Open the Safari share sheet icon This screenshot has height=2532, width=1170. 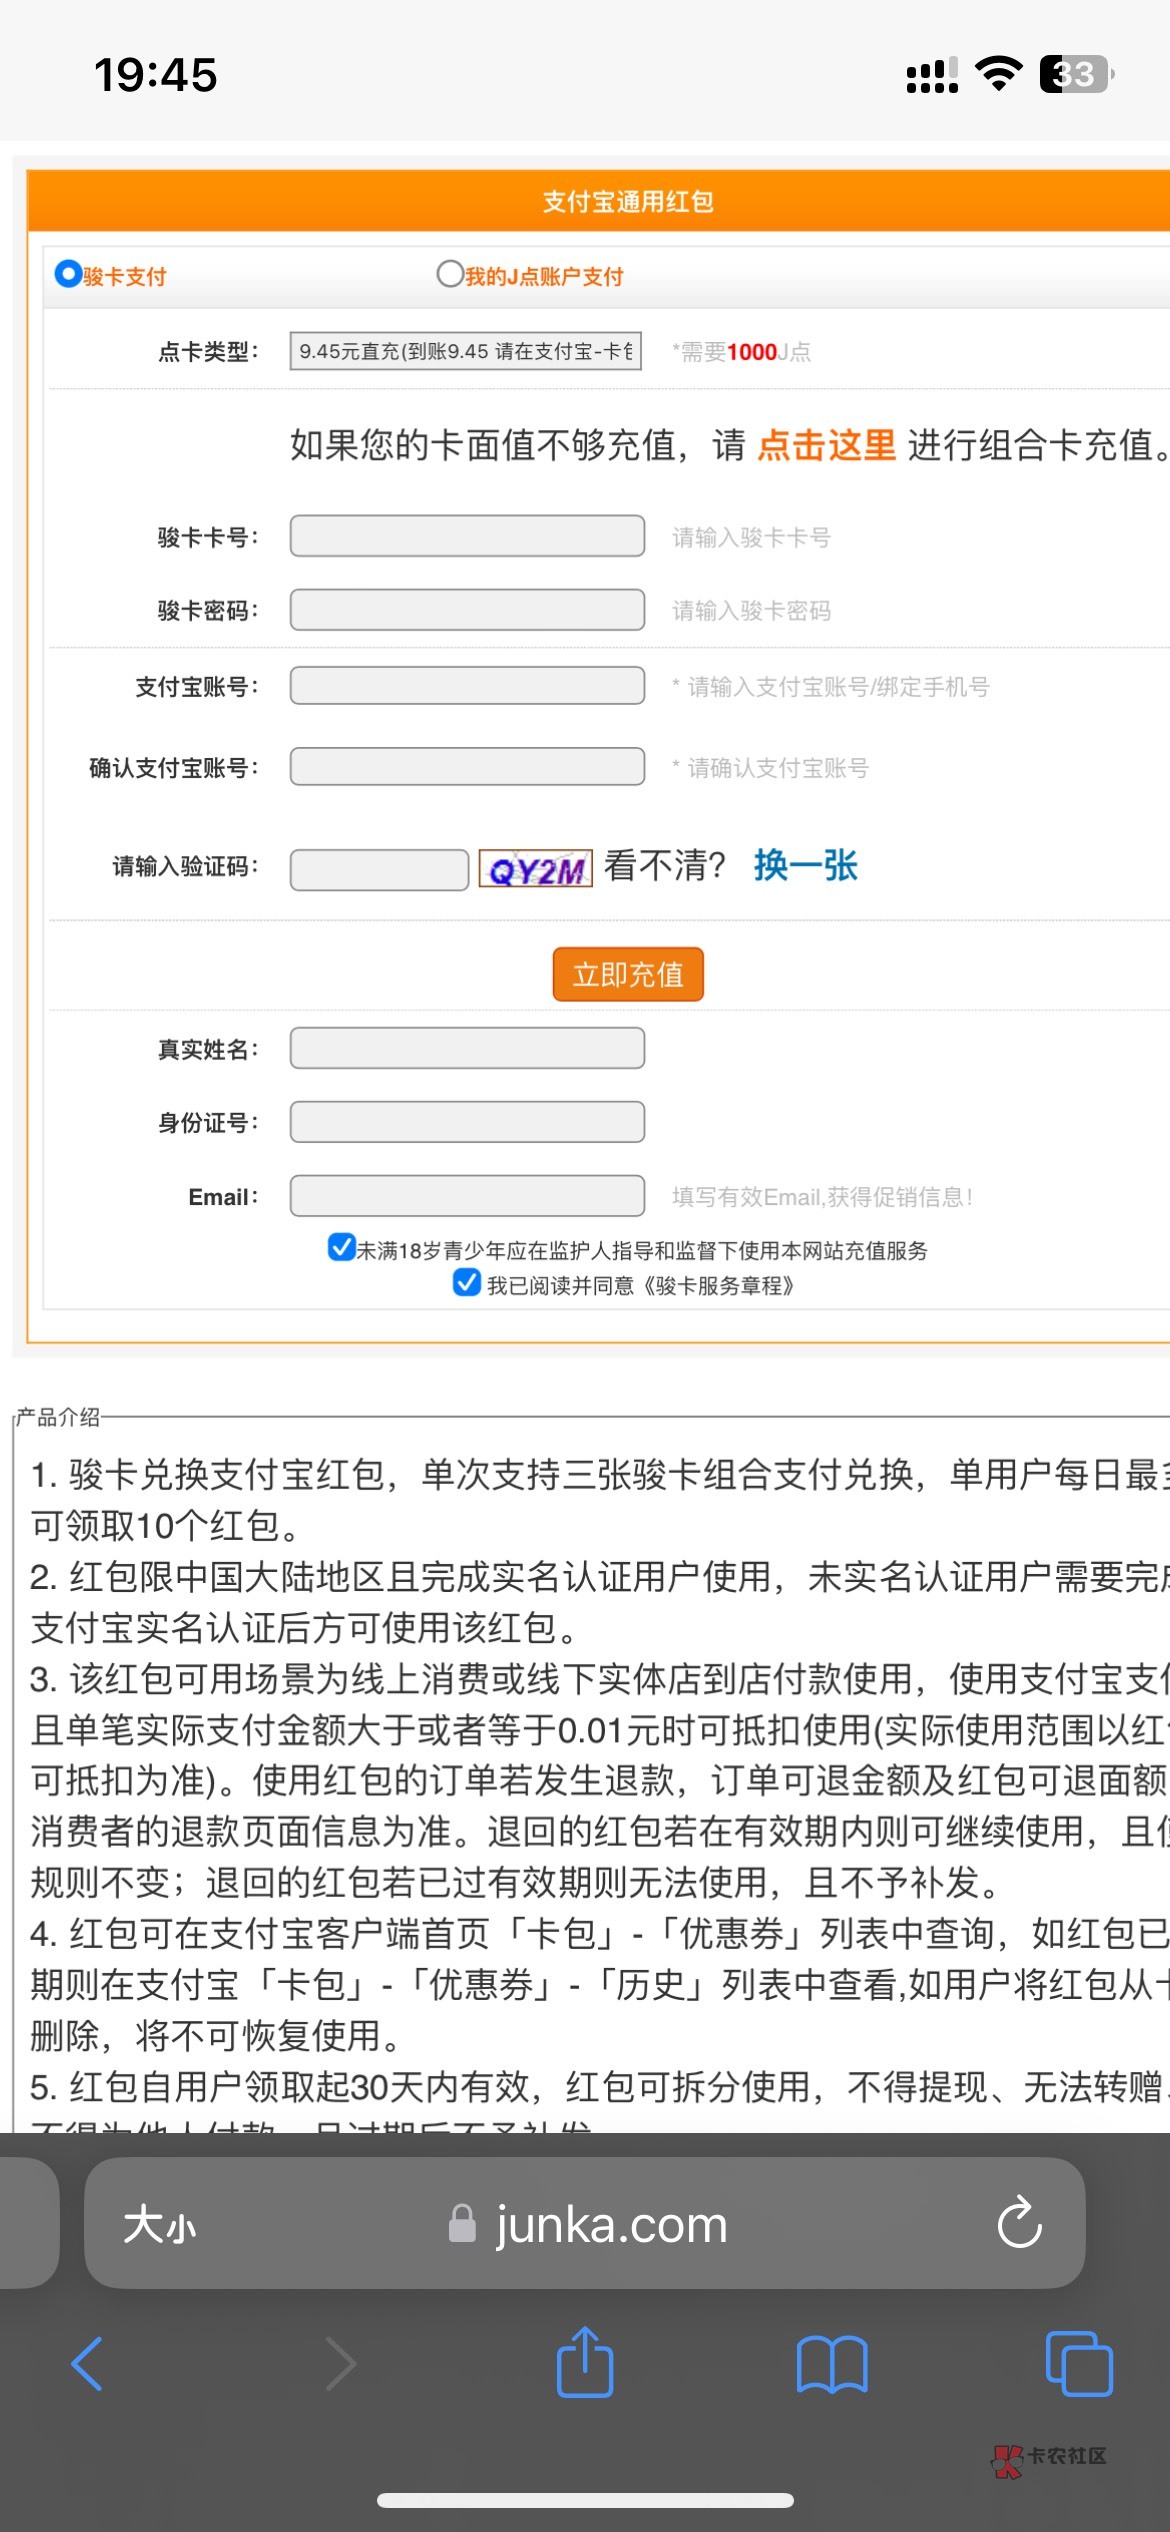(585, 2362)
